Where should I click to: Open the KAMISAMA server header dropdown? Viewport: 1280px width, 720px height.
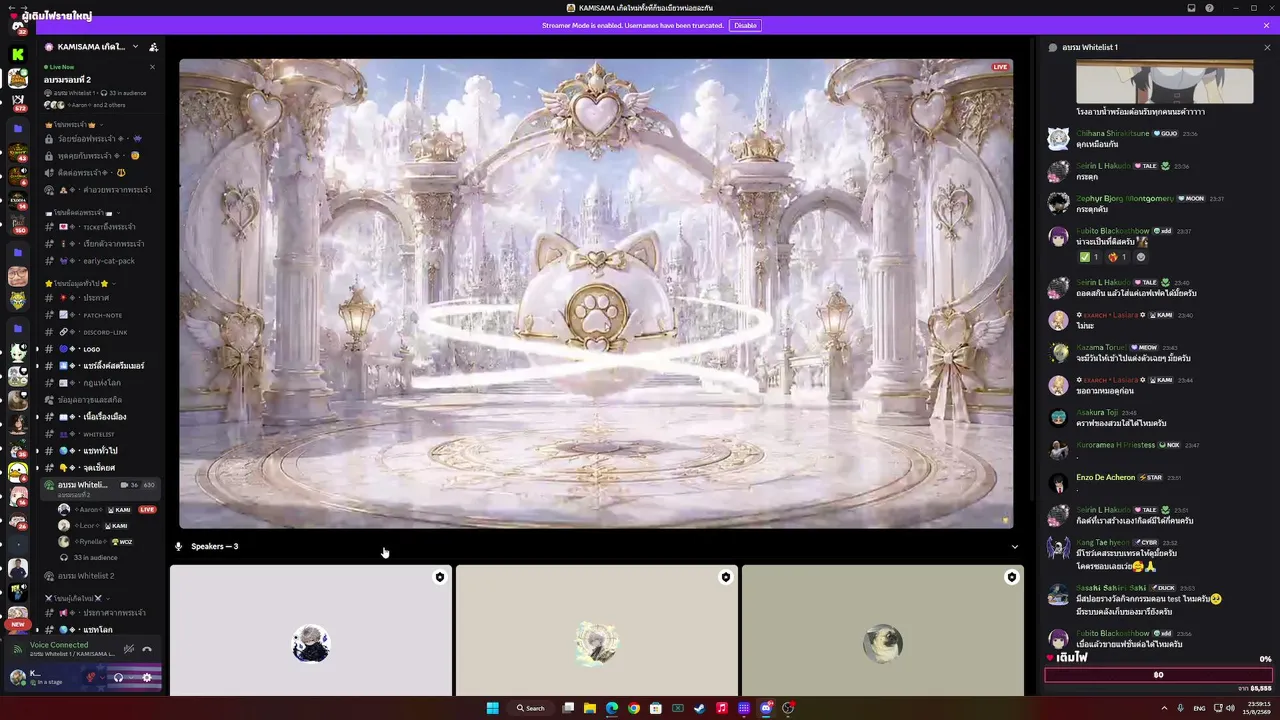(135, 47)
